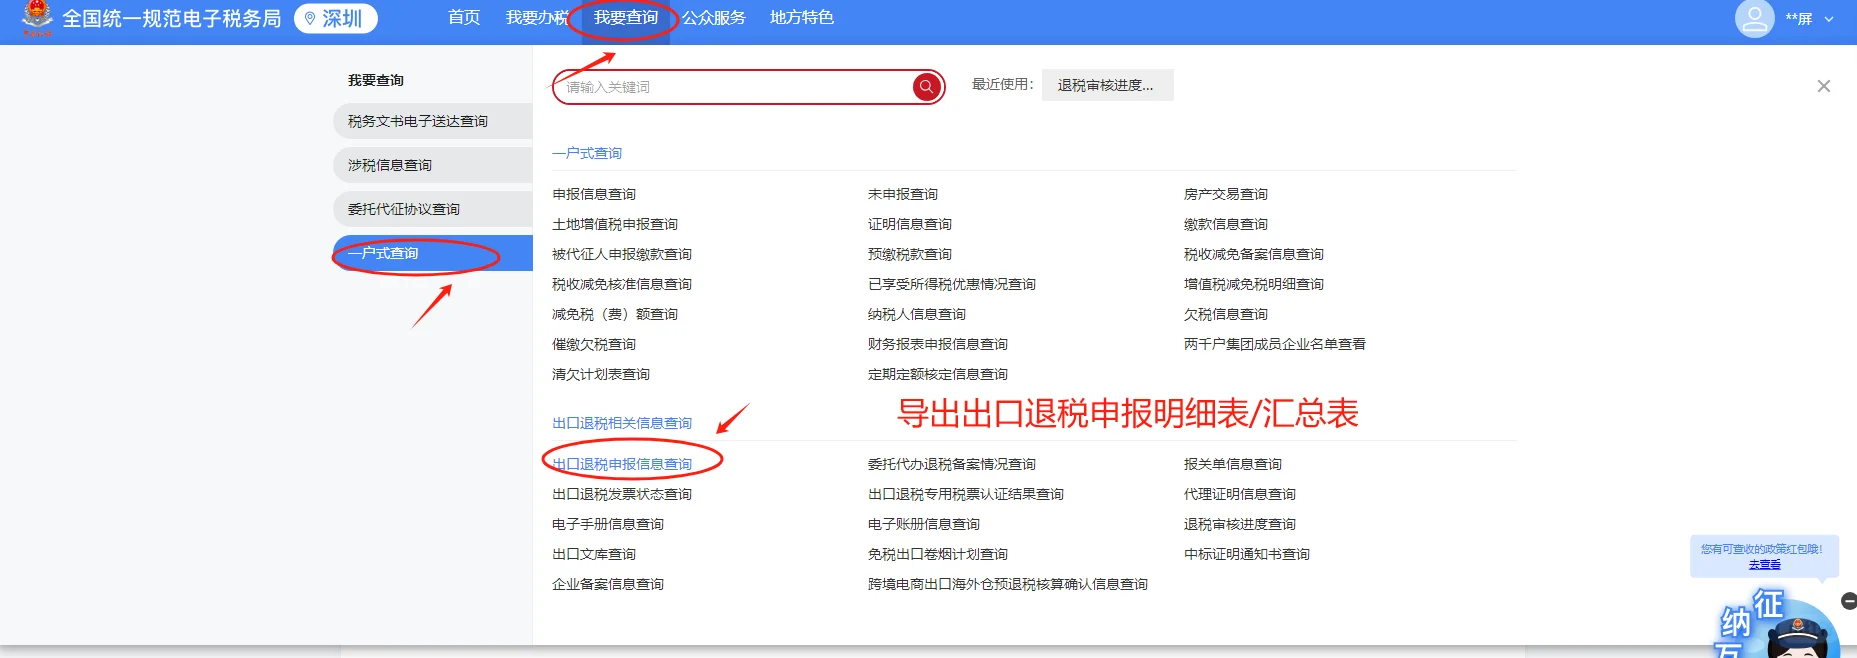The image size is (1857, 658).
Task: Open 税收减免核准信息查询 link
Action: (x=622, y=284)
